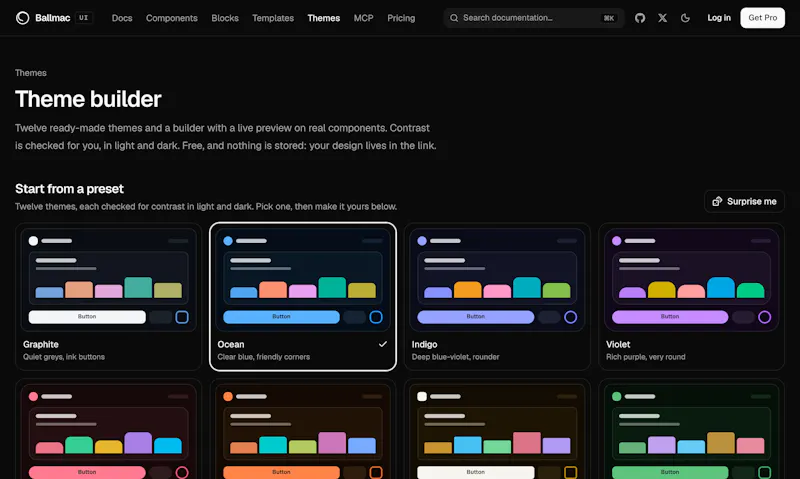Open the Themes menu item

coord(323,18)
